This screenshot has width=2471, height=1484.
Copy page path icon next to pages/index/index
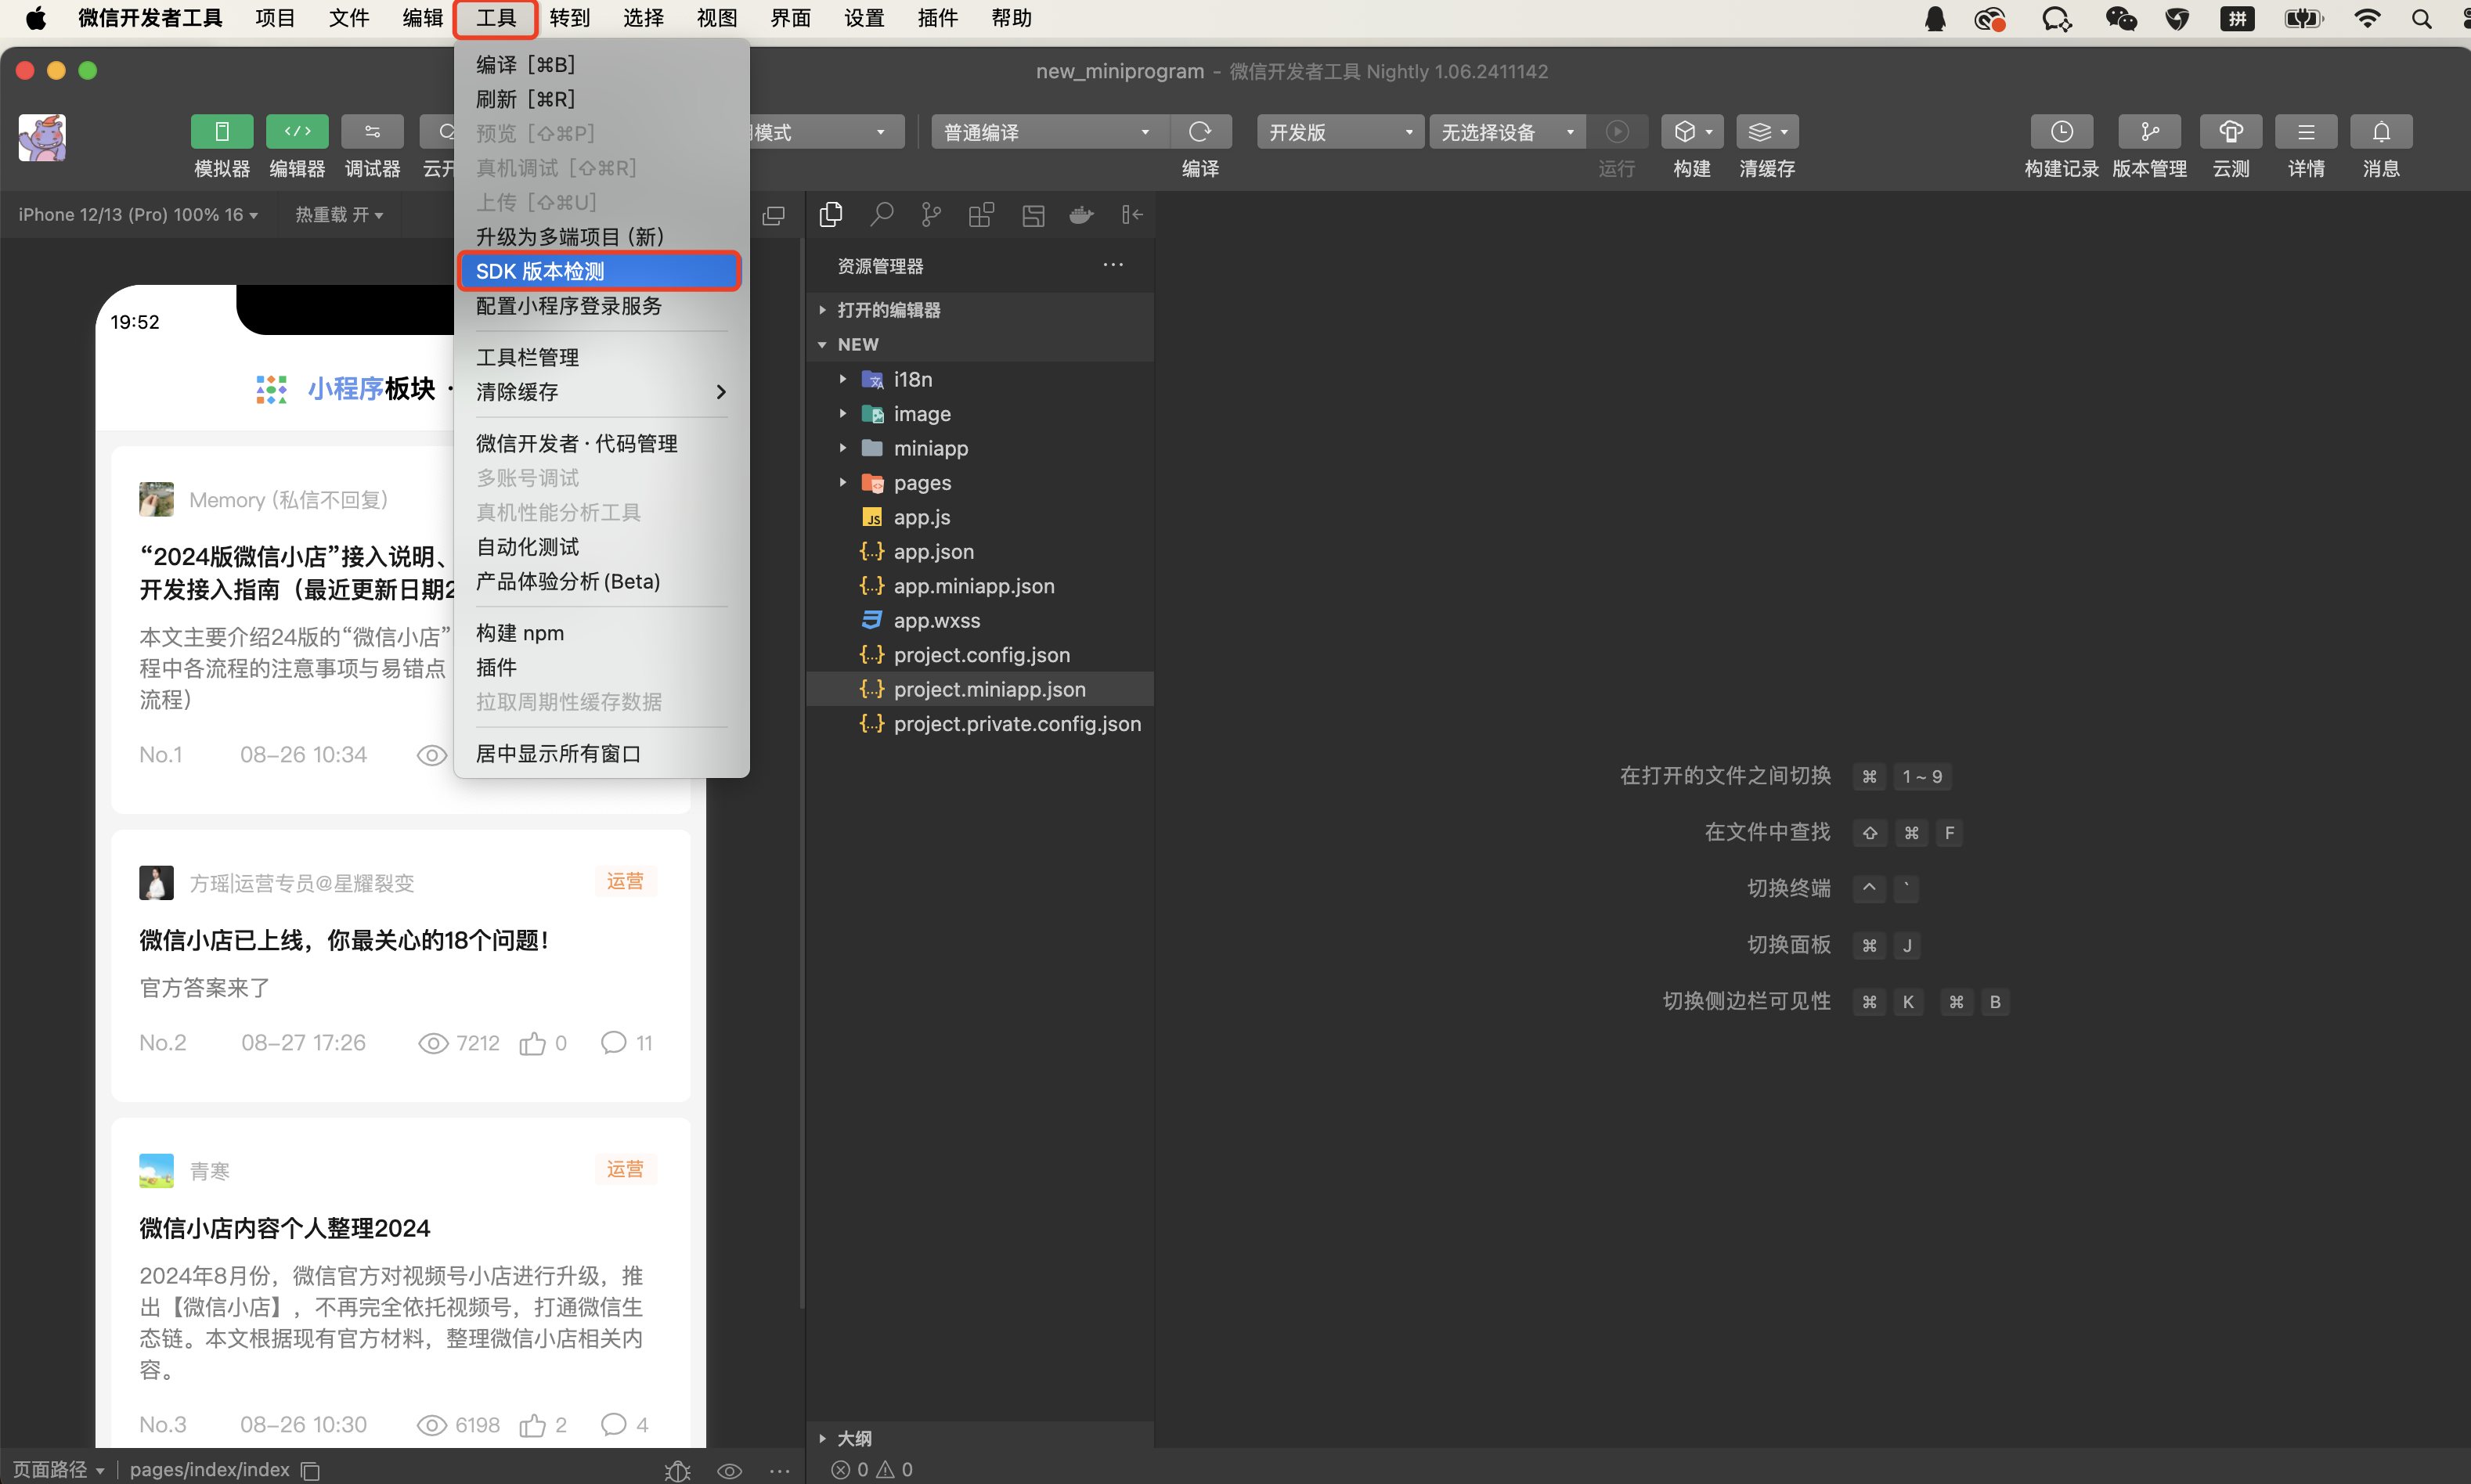310,1470
